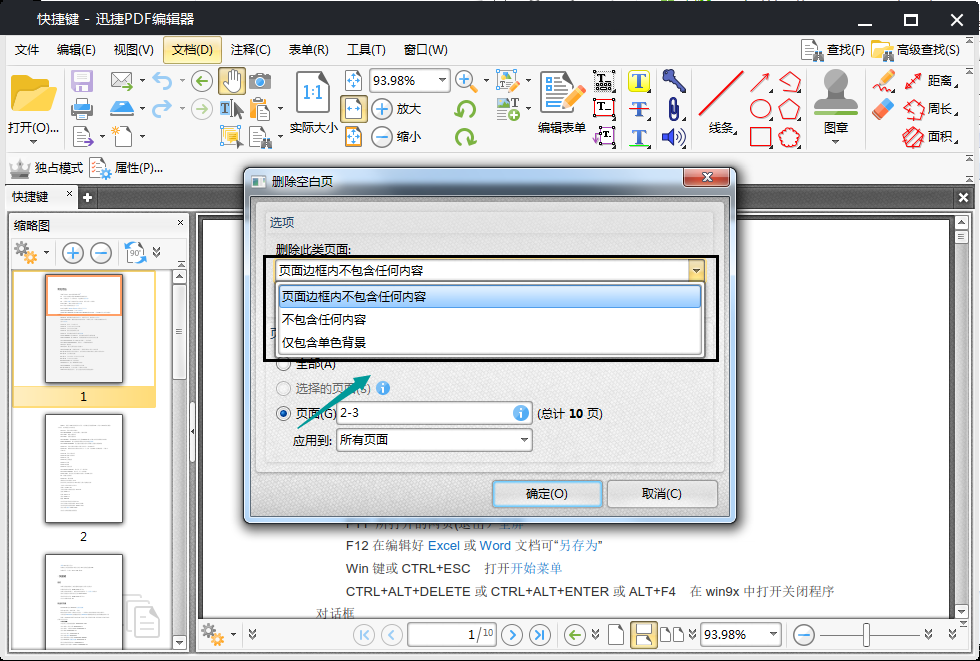980x661 pixels.
Task: Click the Save floppy disk icon
Action: pos(82,81)
